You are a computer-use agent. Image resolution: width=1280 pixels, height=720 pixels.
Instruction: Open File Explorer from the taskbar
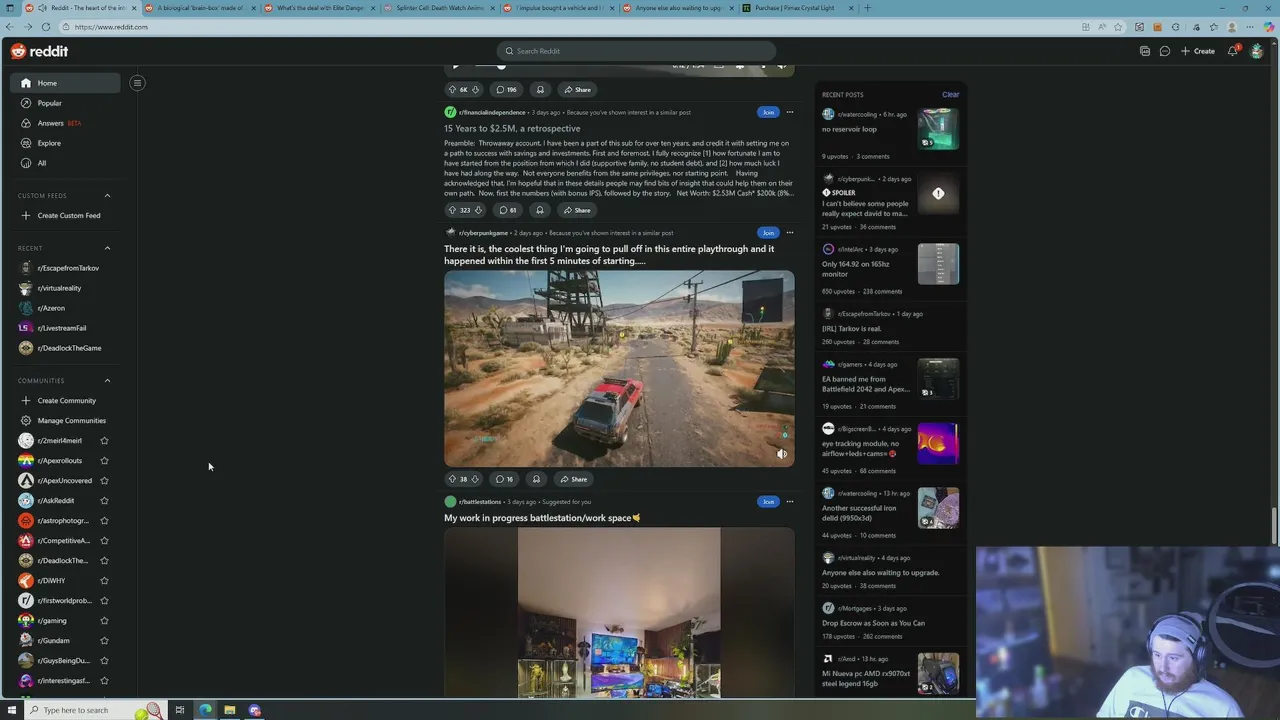click(x=229, y=710)
